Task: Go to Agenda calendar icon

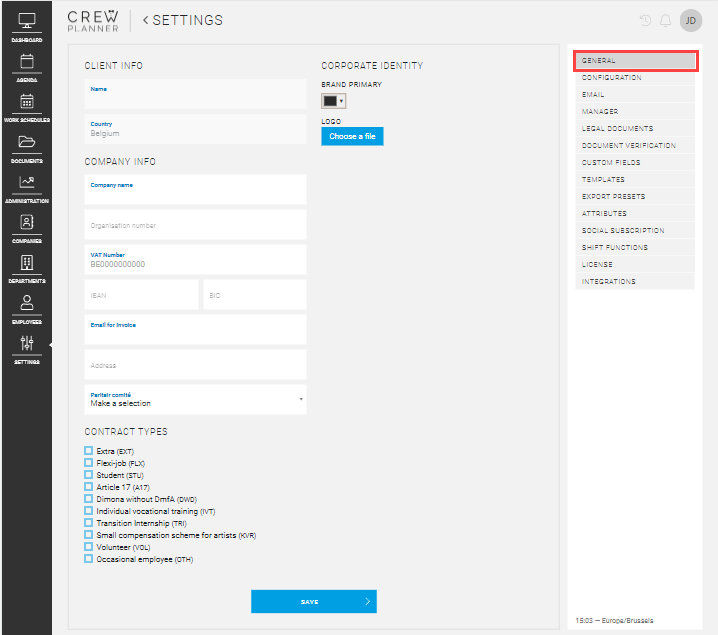Action: tap(27, 61)
